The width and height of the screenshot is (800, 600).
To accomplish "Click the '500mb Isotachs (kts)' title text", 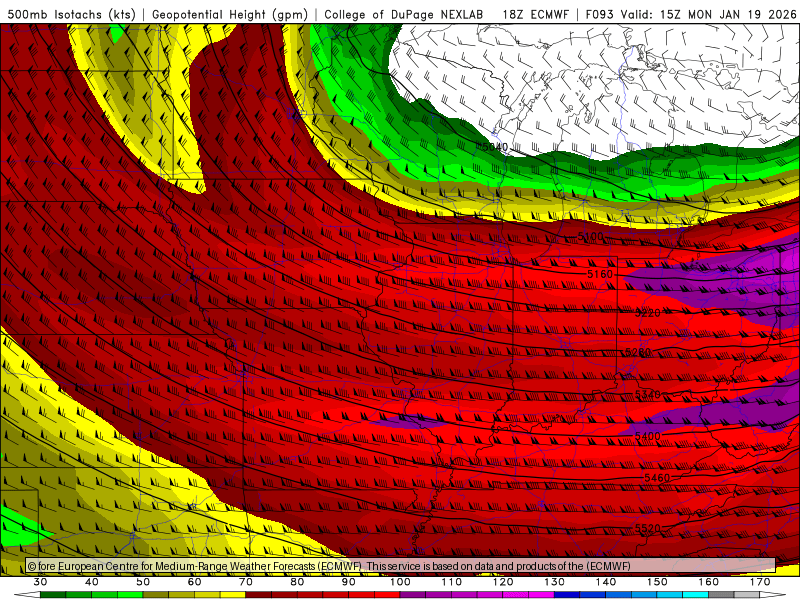I will click(71, 15).
